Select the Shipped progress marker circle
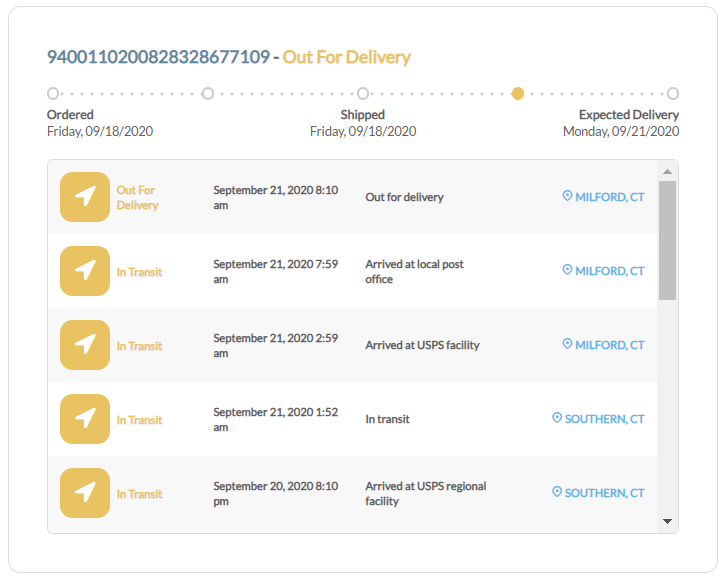The height and width of the screenshot is (579, 727). point(363,94)
